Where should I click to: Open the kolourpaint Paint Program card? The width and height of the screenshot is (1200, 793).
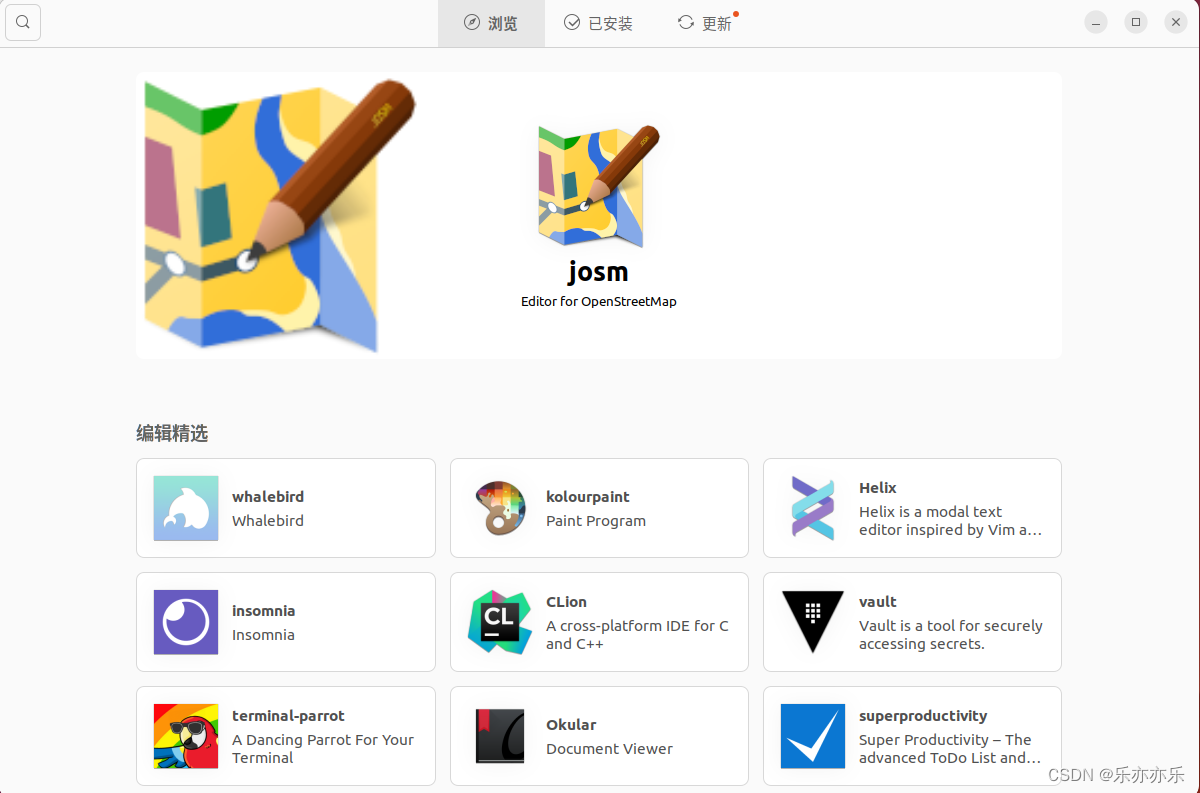tap(599, 508)
